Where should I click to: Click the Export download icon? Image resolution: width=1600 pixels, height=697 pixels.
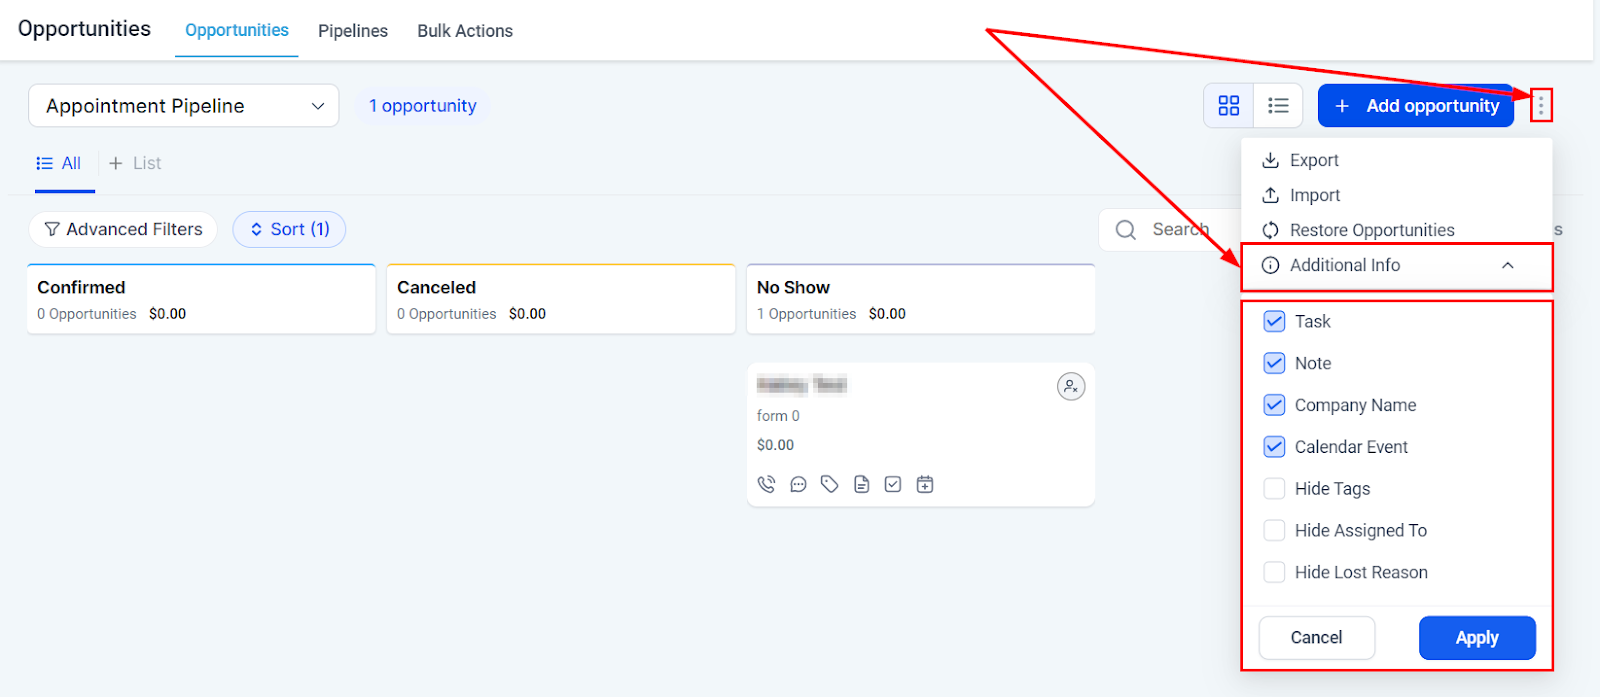[x=1270, y=160]
